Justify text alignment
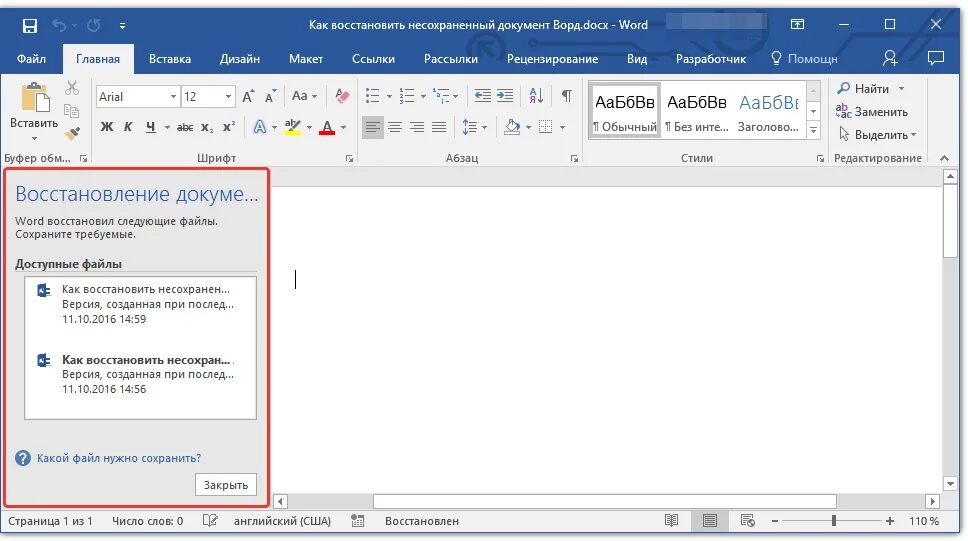Image resolution: width=968 pixels, height=541 pixels. pos(439,127)
